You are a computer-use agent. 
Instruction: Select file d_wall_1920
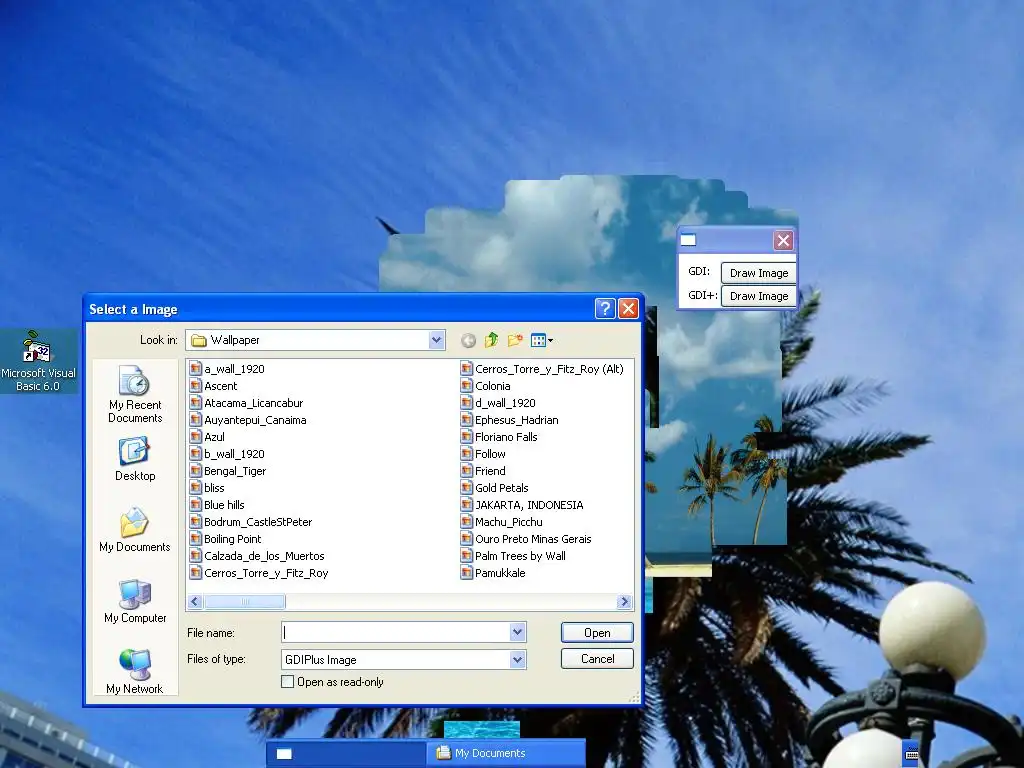(x=498, y=403)
